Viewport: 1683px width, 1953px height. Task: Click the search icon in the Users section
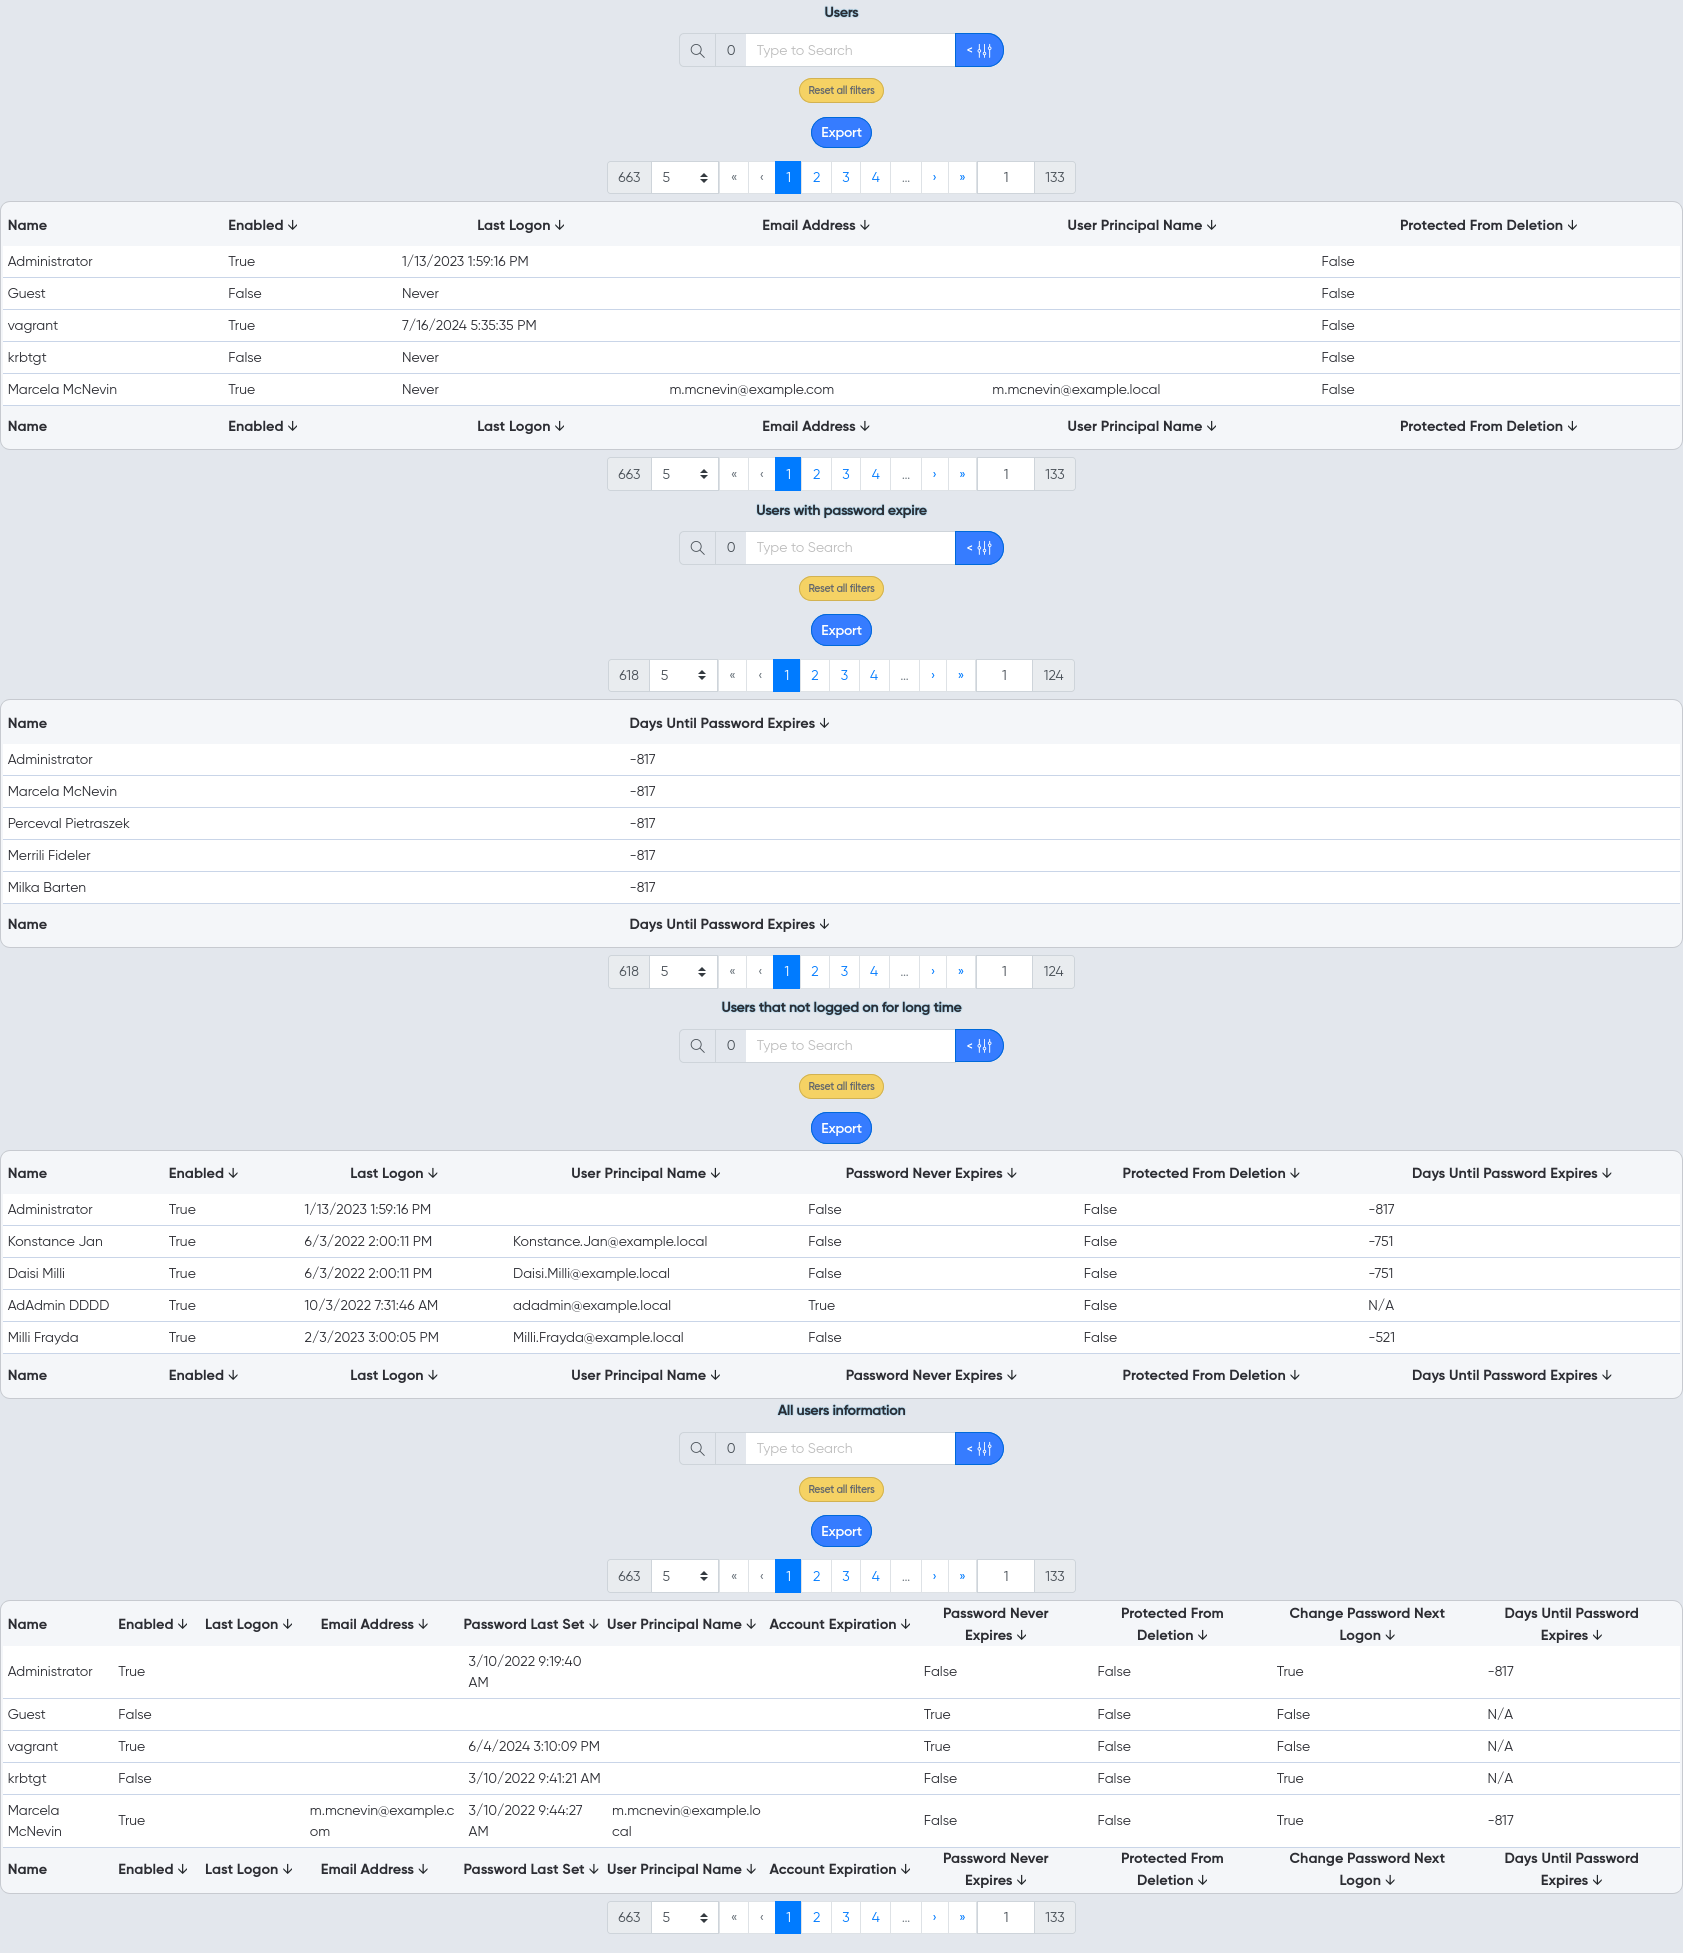coord(697,50)
